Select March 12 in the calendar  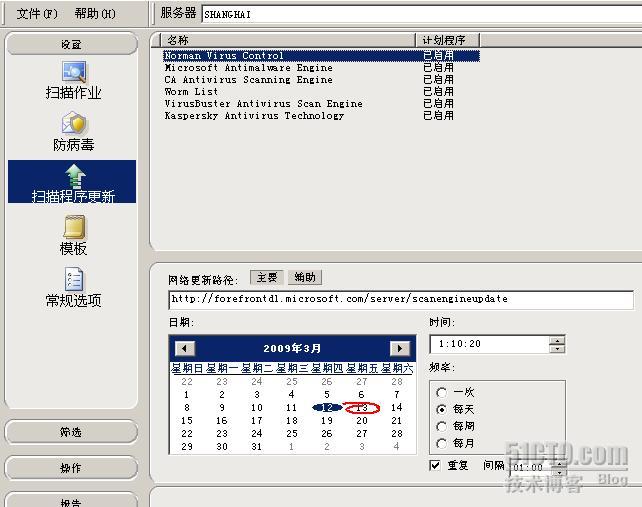(x=327, y=407)
